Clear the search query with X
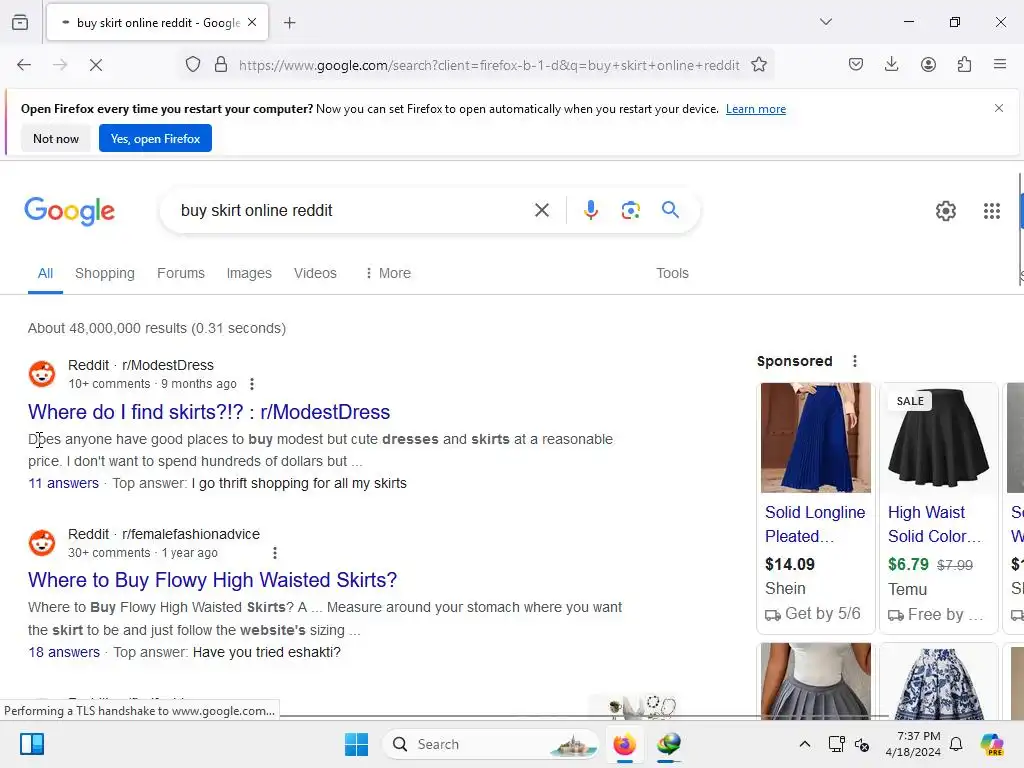 click(542, 210)
